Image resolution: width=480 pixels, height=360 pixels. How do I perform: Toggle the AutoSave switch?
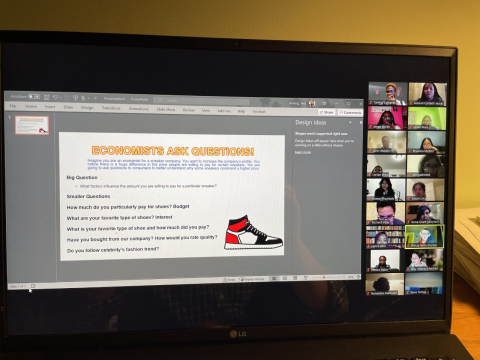pos(34,97)
